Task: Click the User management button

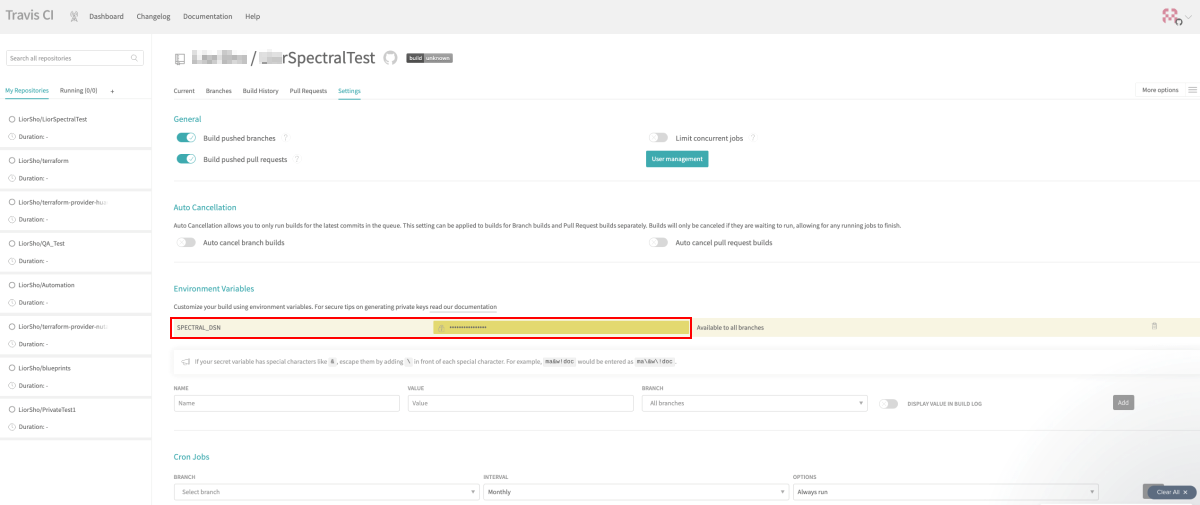Action: (x=677, y=158)
